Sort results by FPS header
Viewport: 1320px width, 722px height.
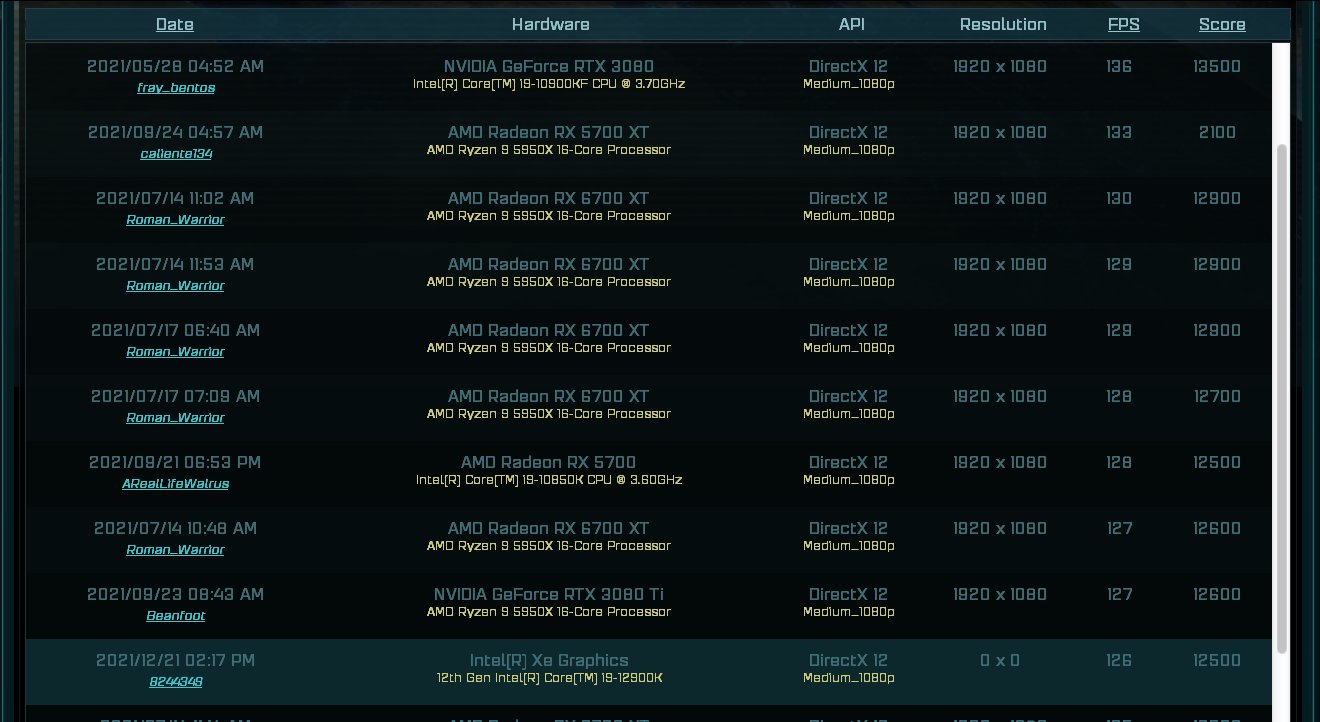coord(1123,24)
